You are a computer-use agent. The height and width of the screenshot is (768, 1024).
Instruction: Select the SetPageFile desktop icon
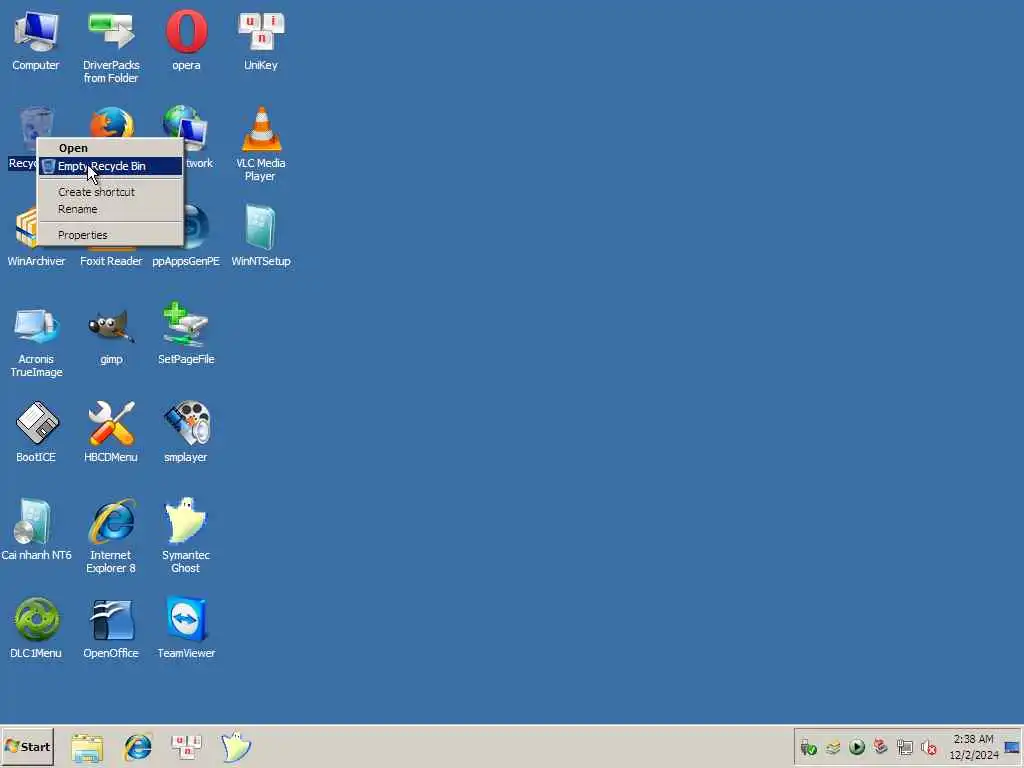[x=186, y=333]
